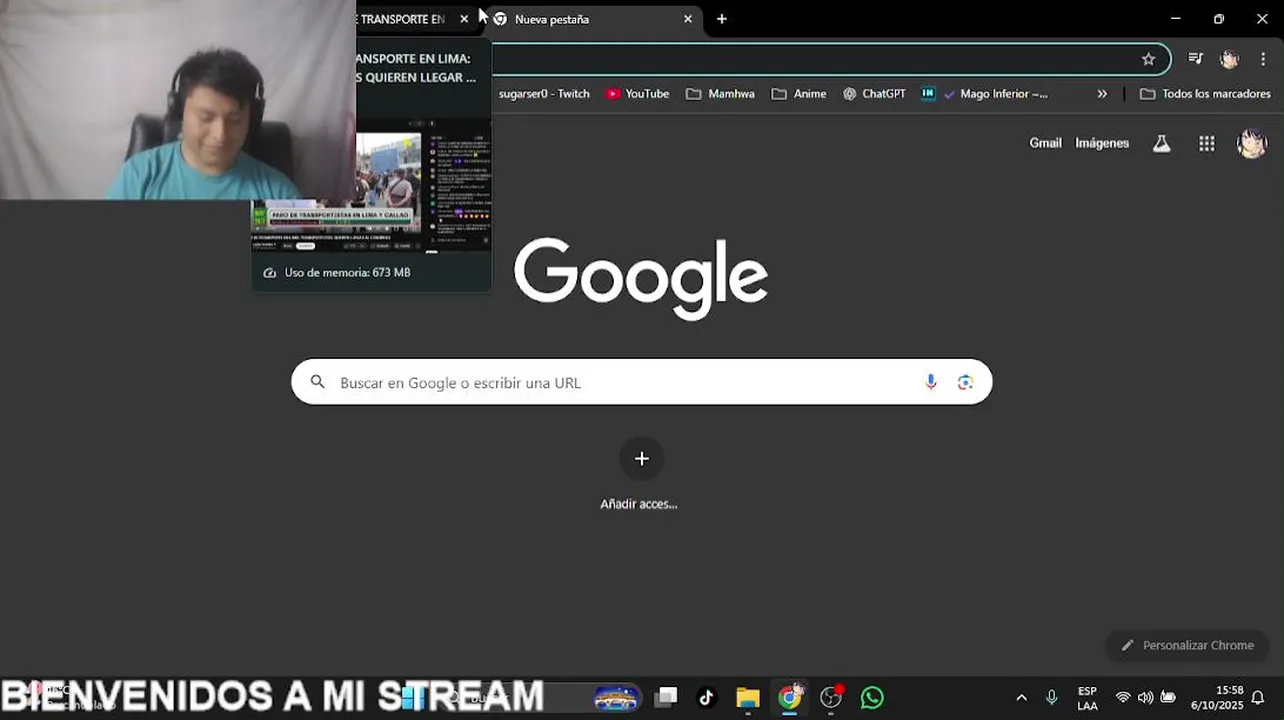Open the media control icon in toolbar

(x=1195, y=59)
